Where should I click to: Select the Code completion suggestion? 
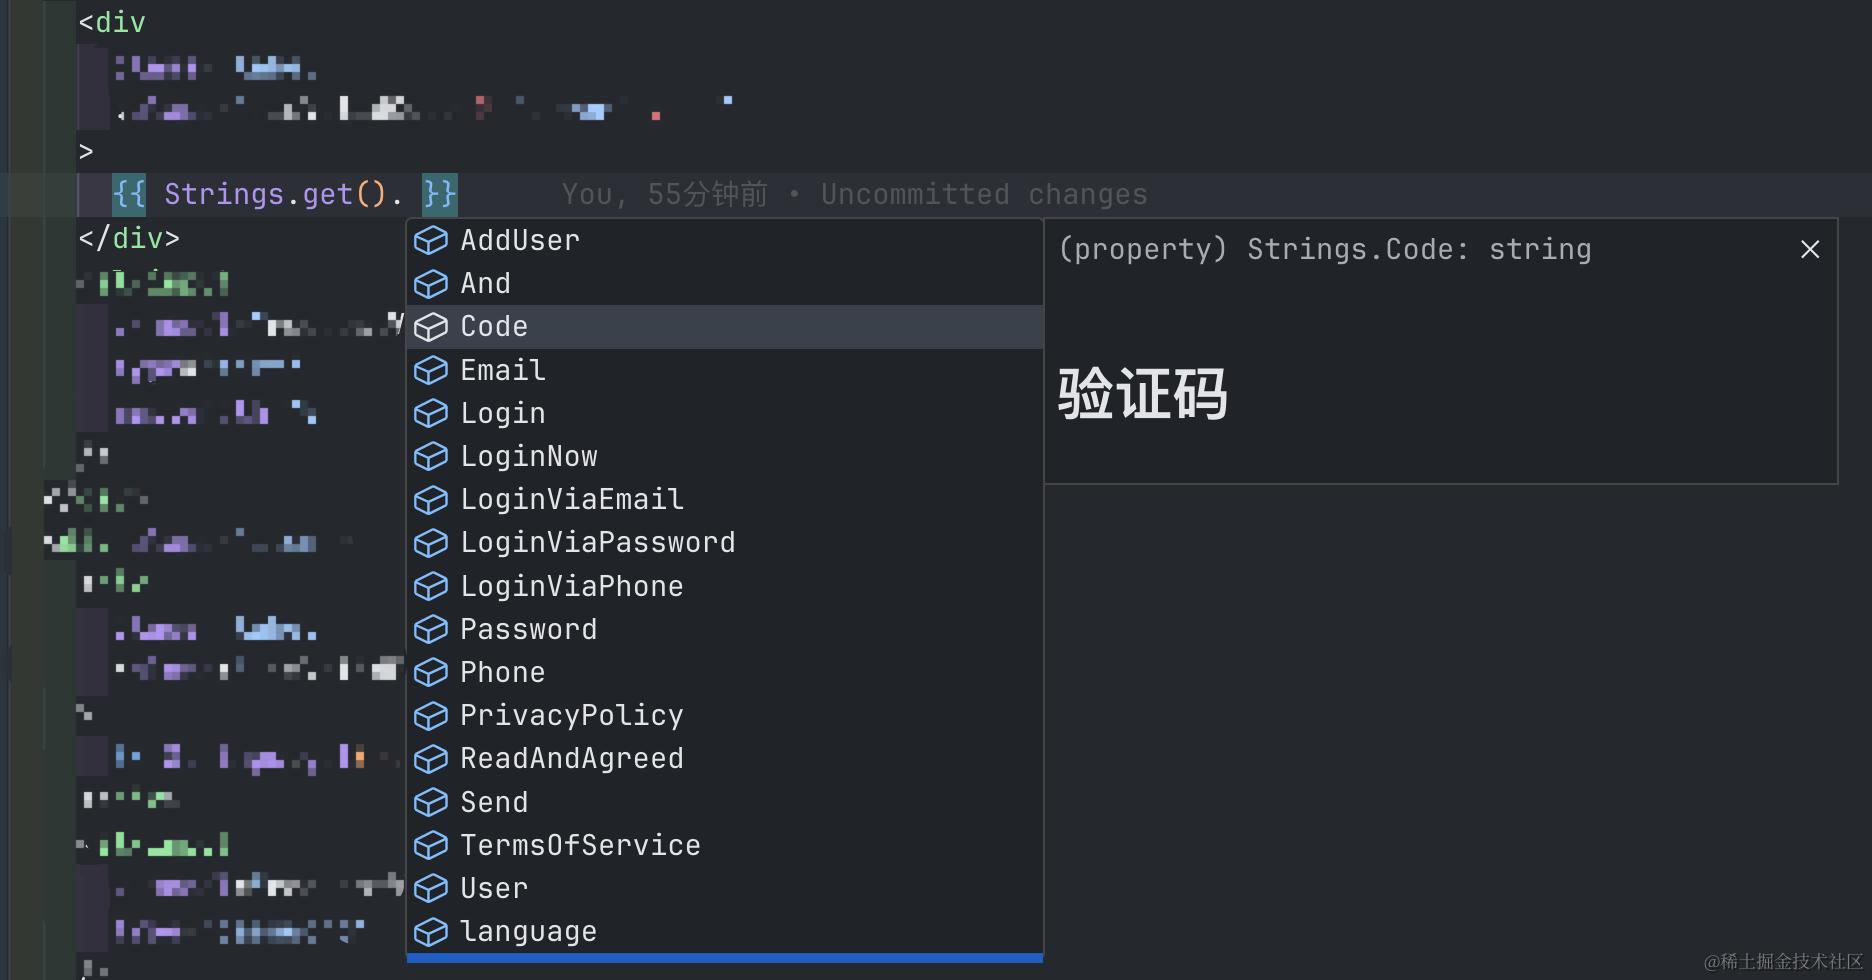tap(494, 327)
